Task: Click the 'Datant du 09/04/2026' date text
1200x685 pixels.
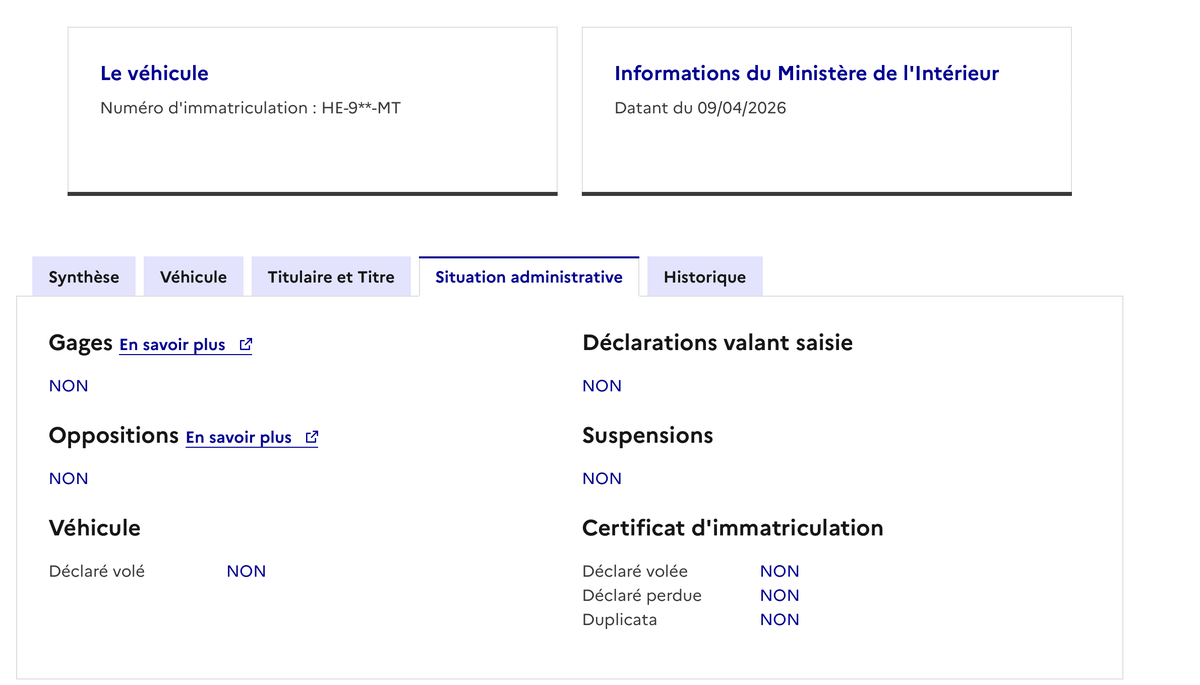Action: 700,108
